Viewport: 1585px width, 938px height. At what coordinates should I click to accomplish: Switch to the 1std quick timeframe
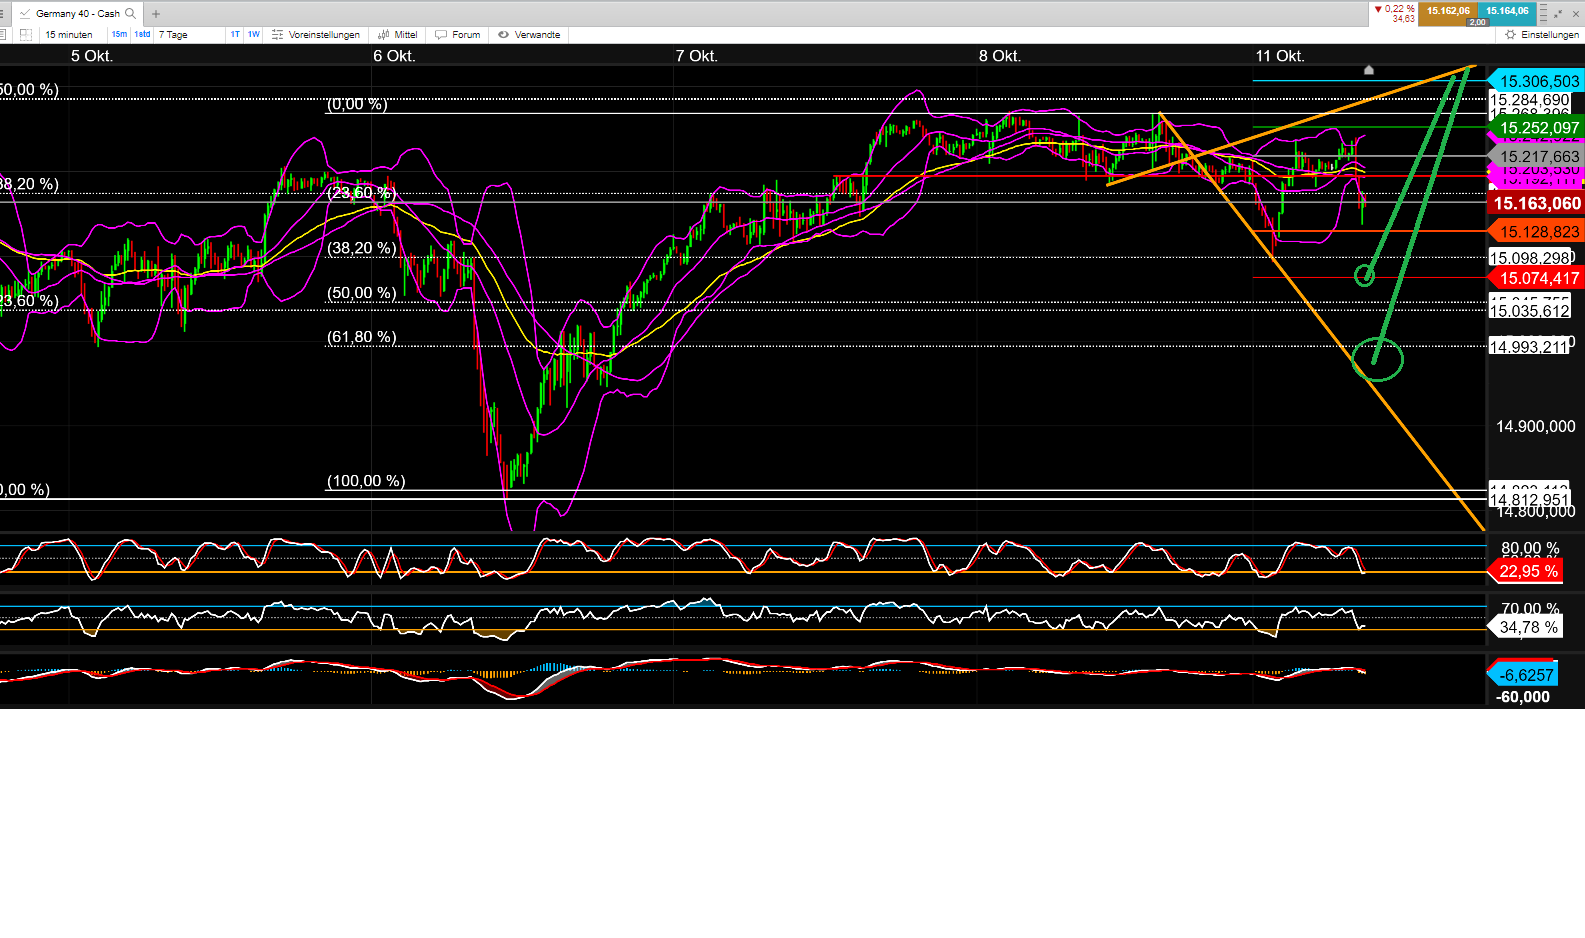(143, 35)
